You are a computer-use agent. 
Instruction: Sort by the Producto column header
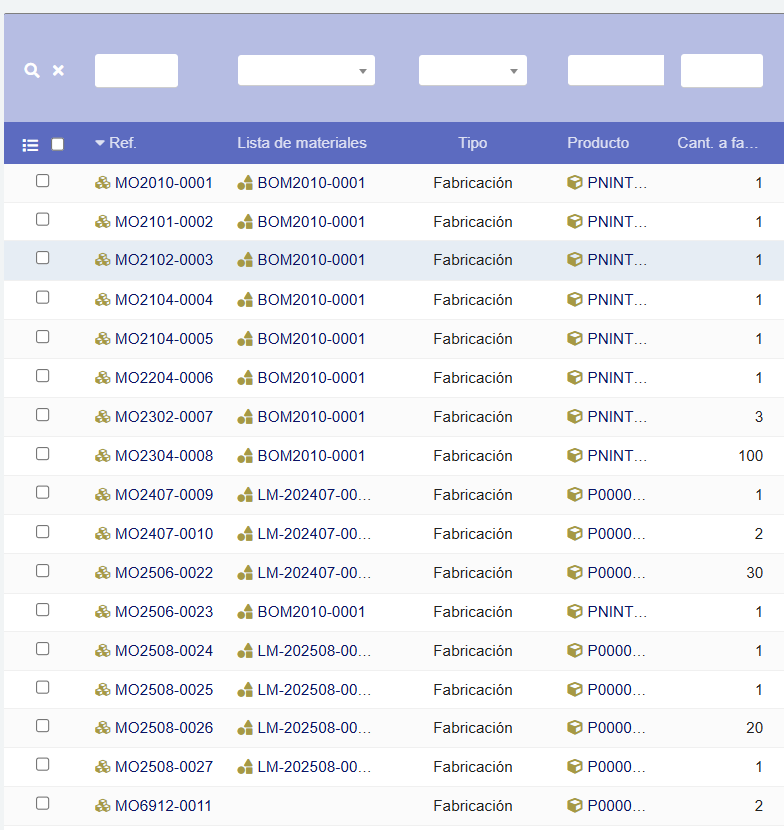click(598, 143)
